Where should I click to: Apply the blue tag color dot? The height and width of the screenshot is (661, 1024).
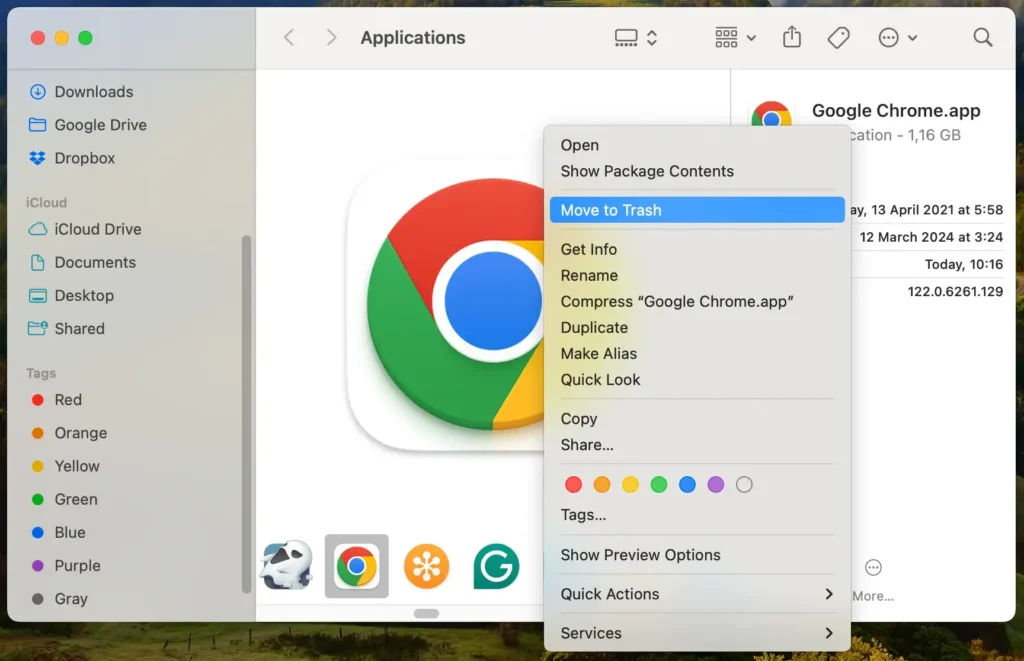click(x=687, y=485)
